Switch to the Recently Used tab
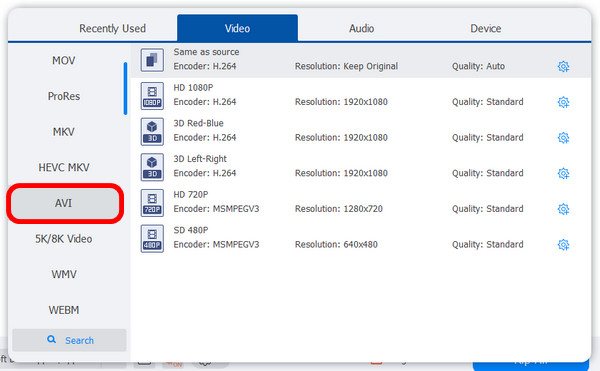 112,28
